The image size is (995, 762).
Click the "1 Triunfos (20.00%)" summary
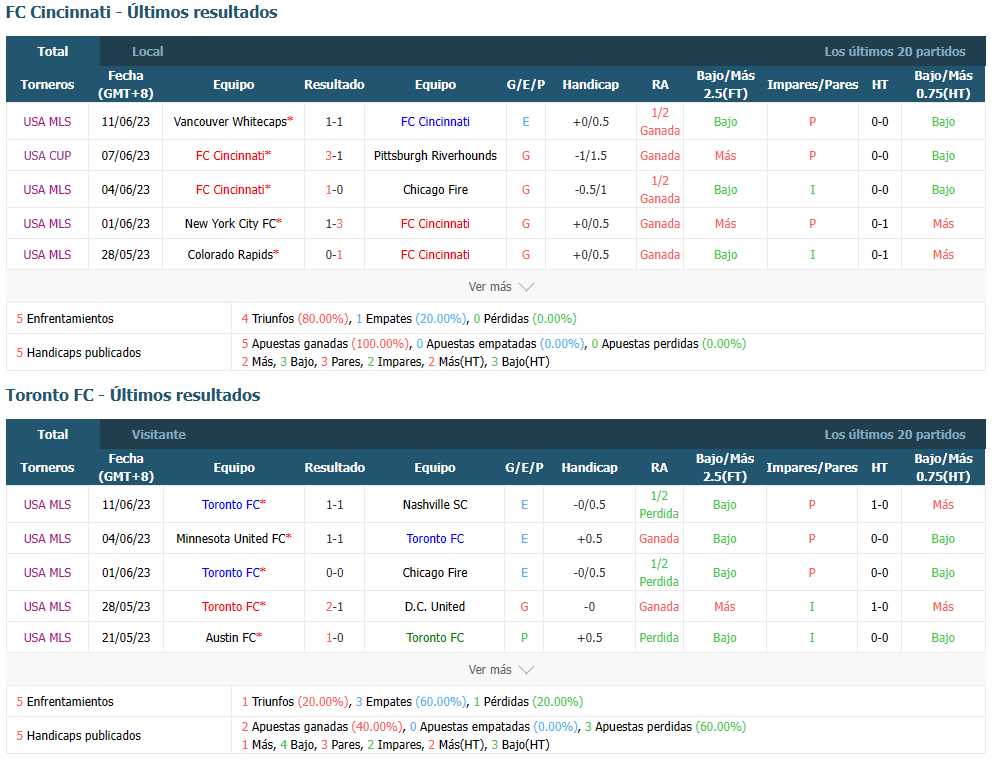[295, 702]
